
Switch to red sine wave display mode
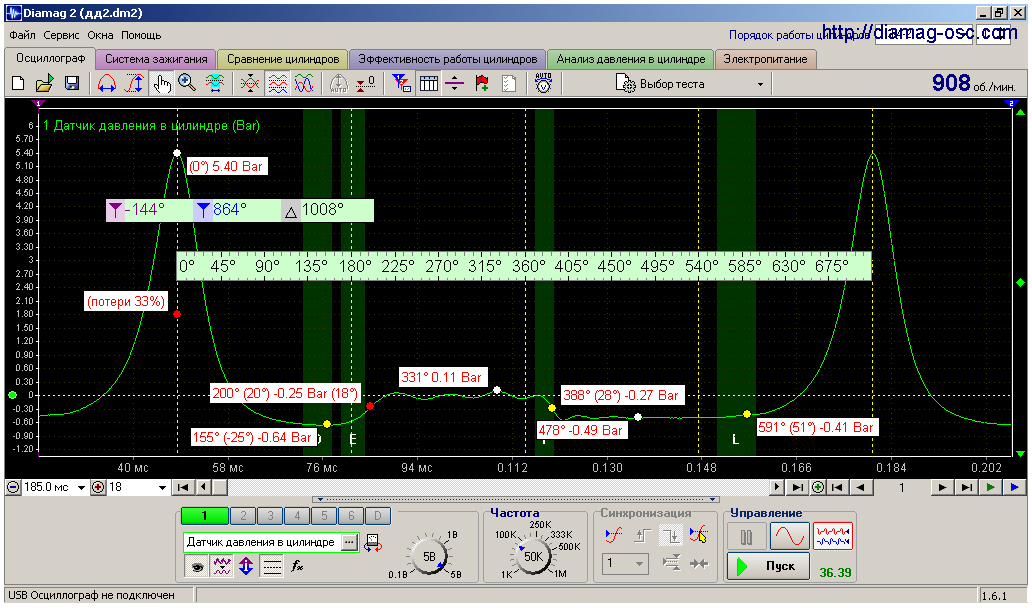[789, 536]
